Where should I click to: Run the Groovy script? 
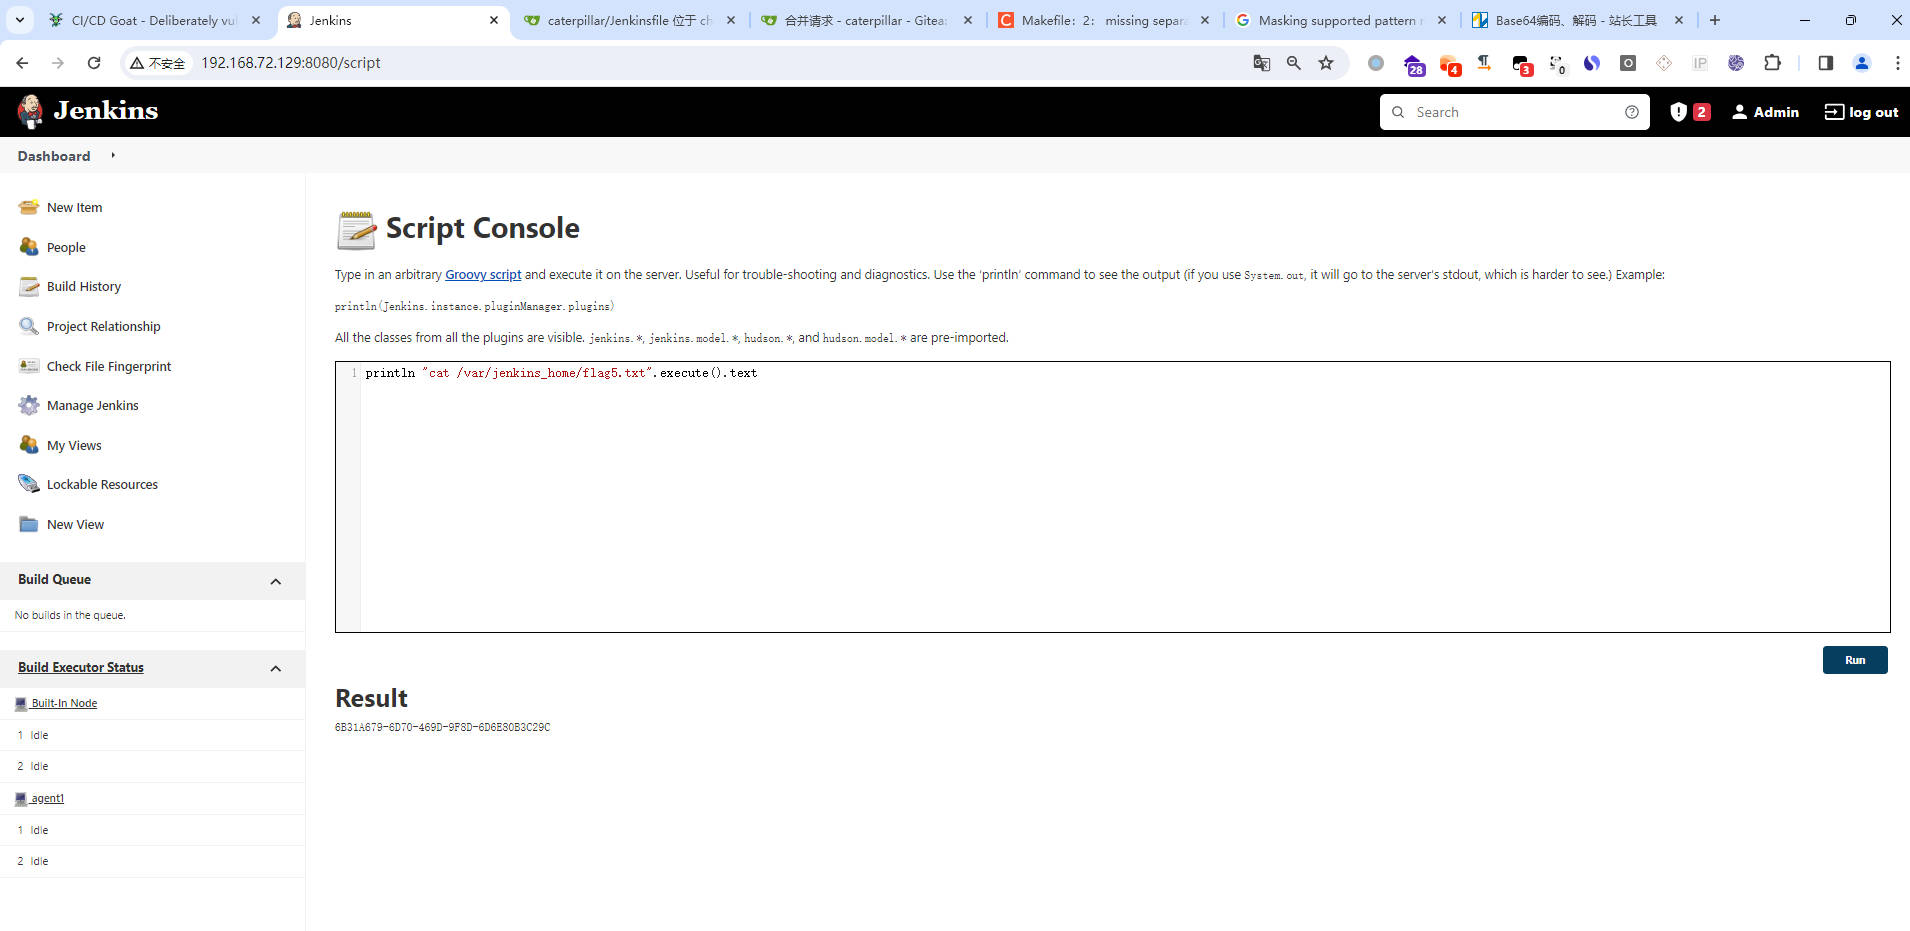pyautogui.click(x=1855, y=660)
